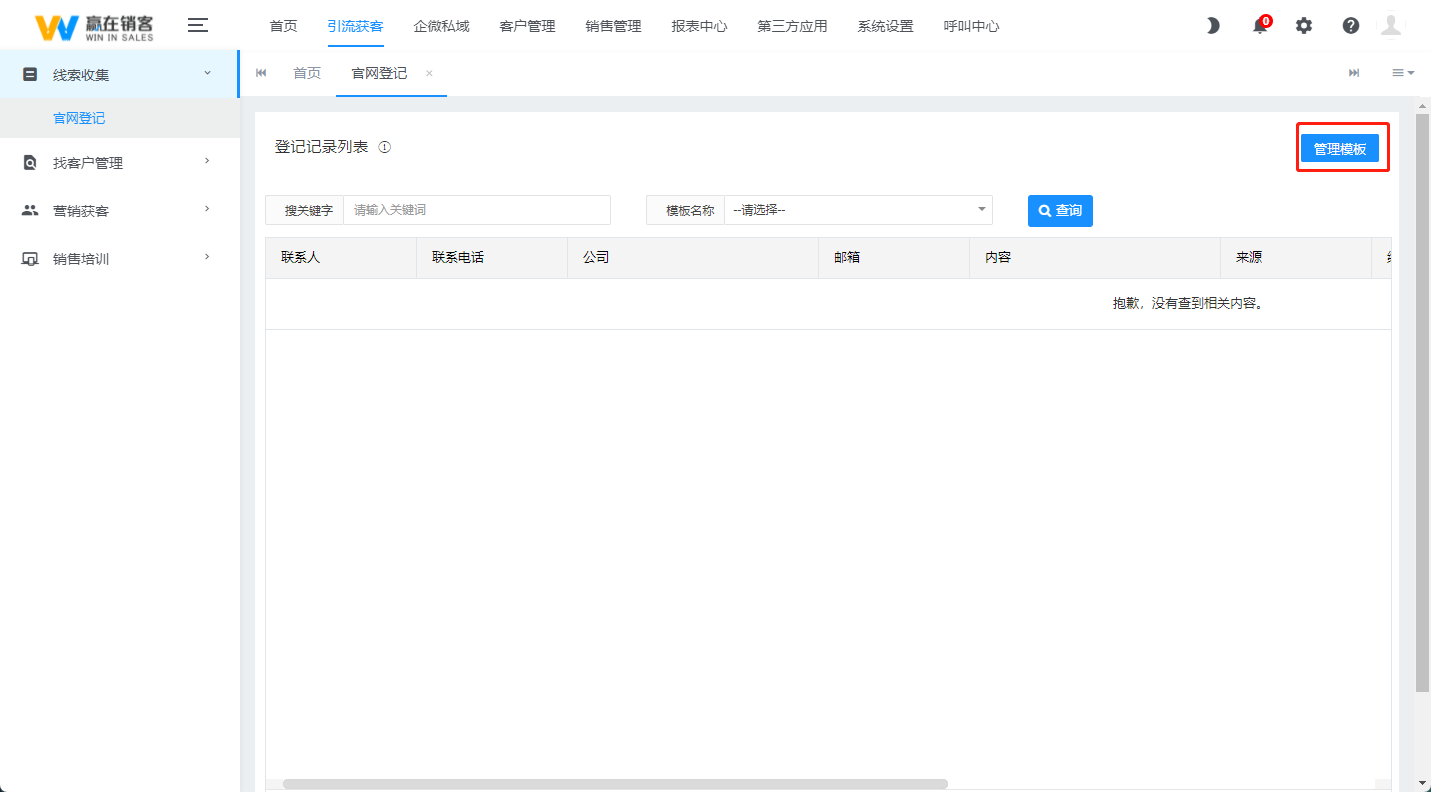Click scrollbar down arrow at bottom right
This screenshot has height=792, width=1431.
point(1423,783)
